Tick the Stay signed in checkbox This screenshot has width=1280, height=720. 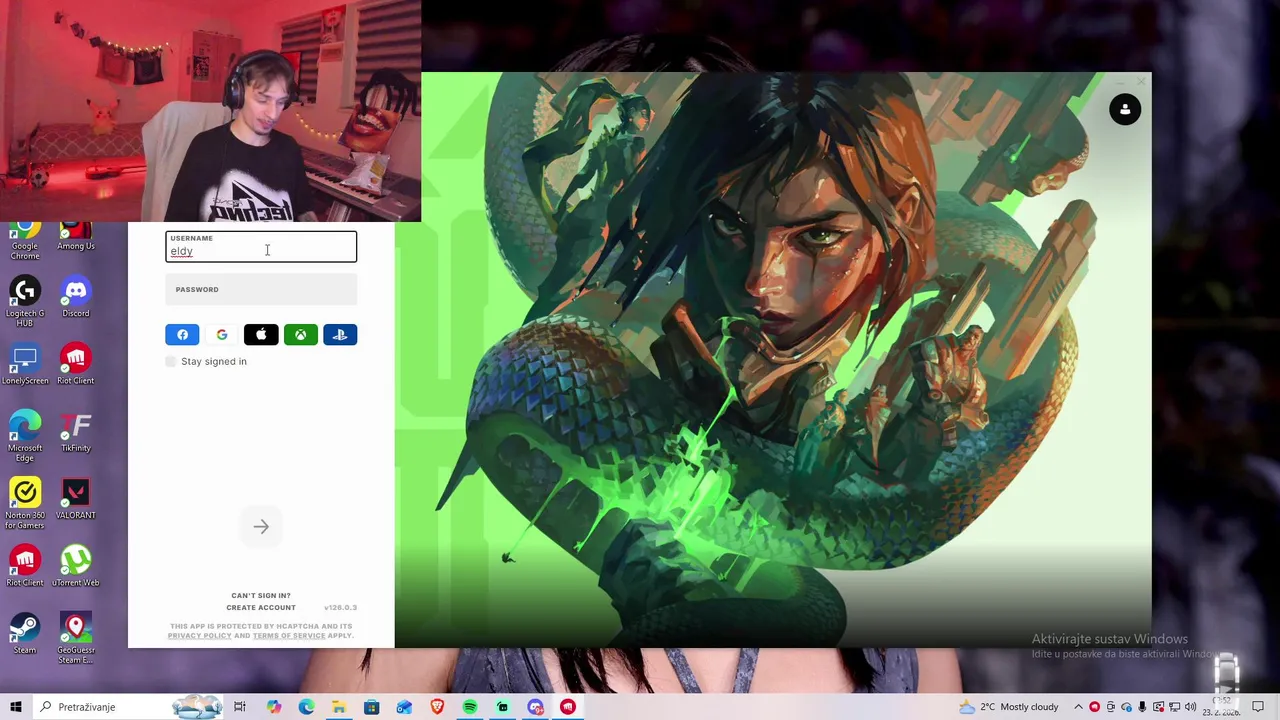171,361
